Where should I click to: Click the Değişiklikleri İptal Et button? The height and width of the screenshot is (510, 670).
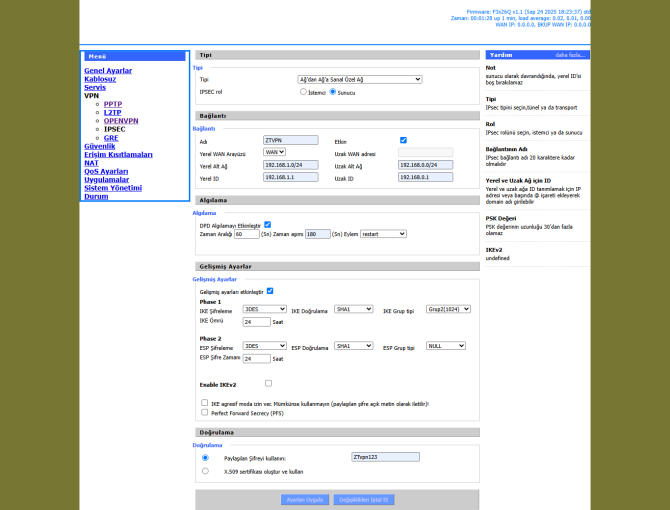pos(367,498)
